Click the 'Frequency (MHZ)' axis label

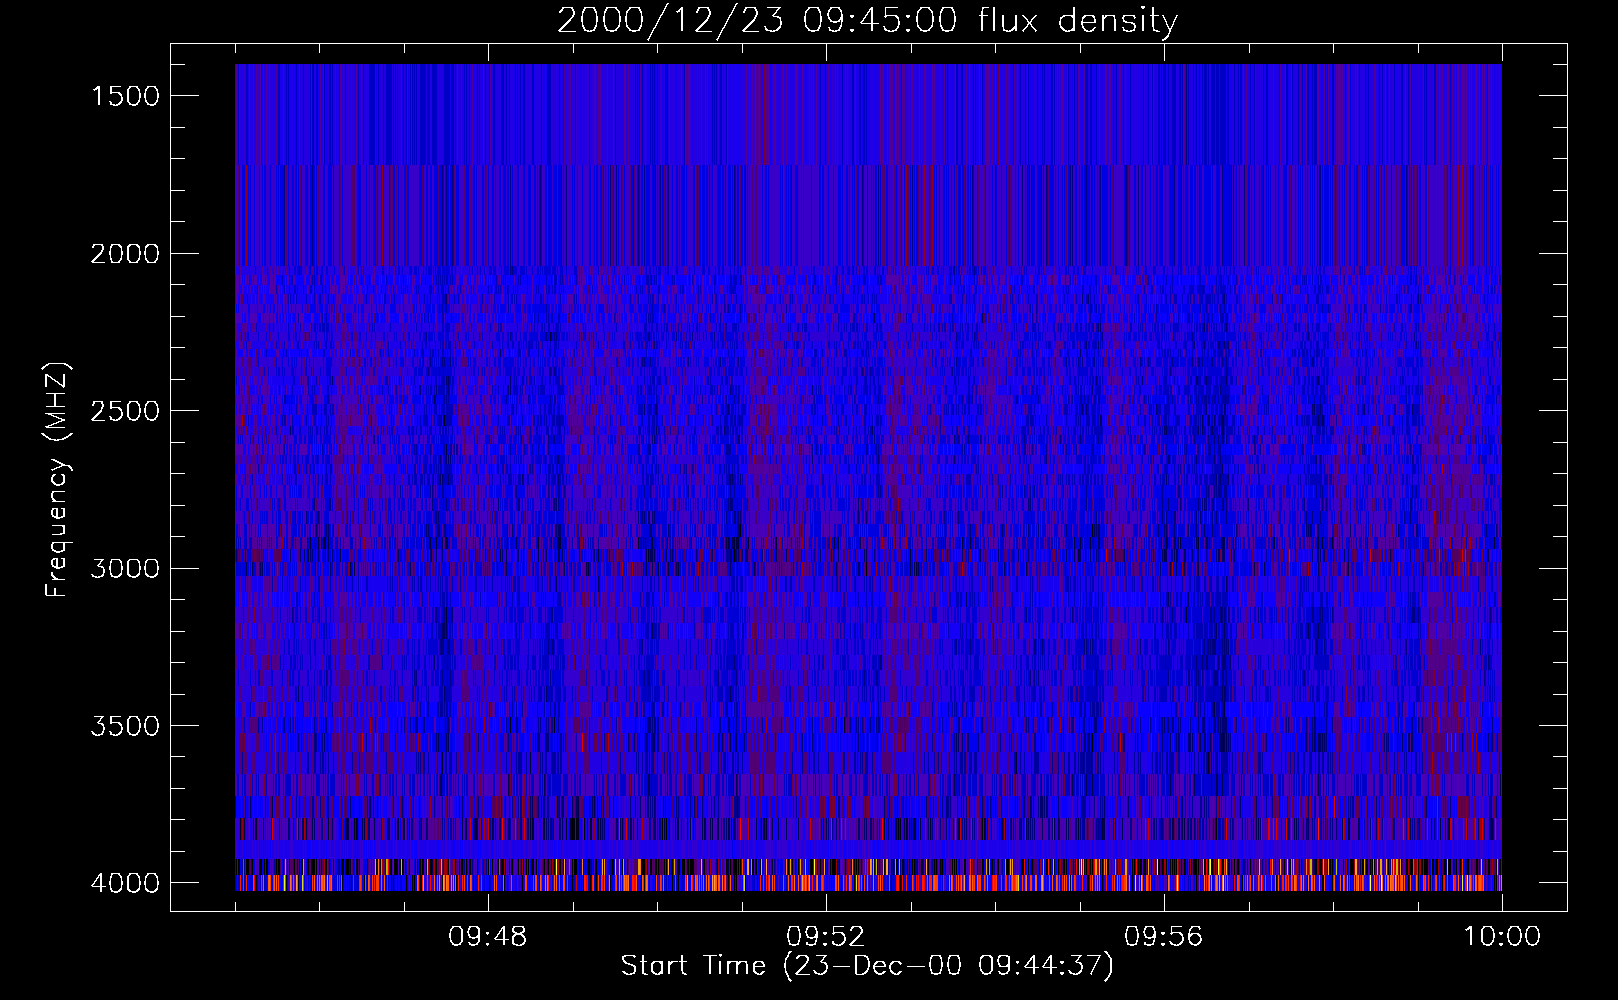[x=56, y=480]
